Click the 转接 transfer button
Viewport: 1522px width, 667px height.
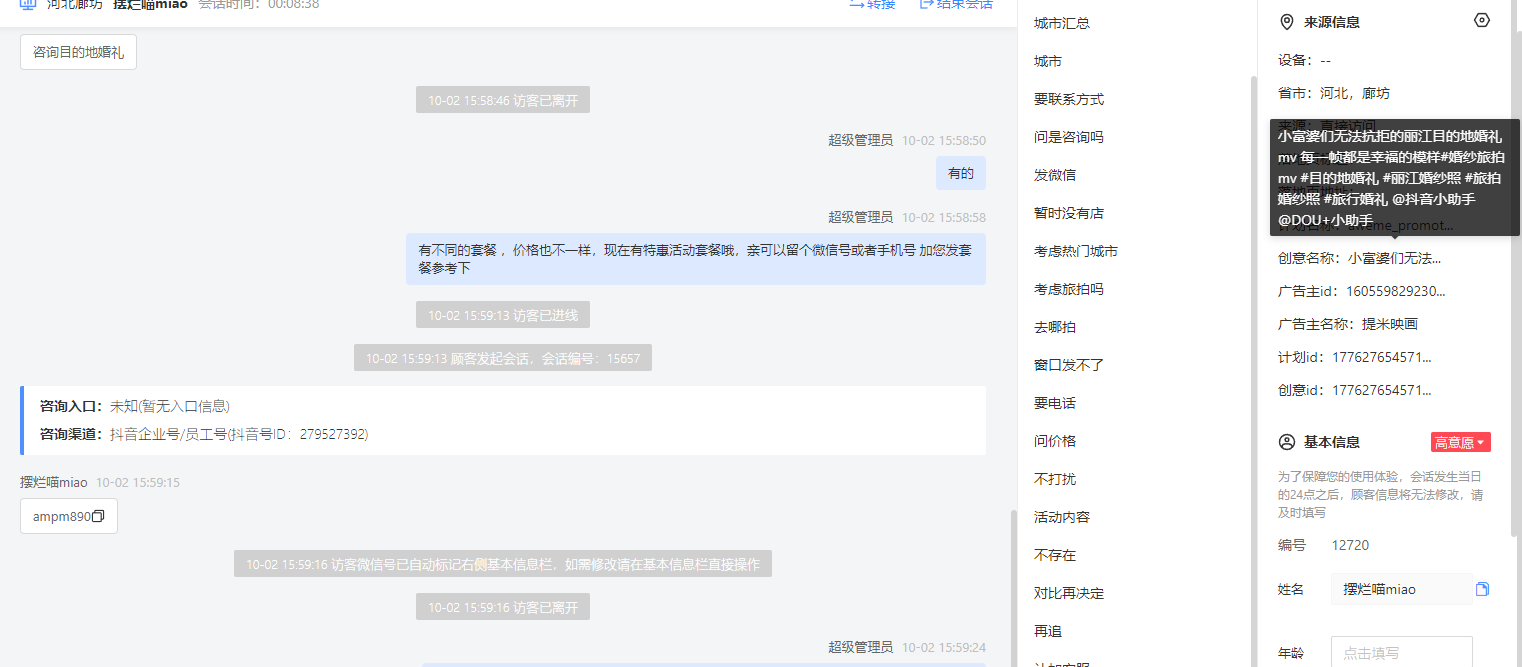pyautogui.click(x=872, y=4)
